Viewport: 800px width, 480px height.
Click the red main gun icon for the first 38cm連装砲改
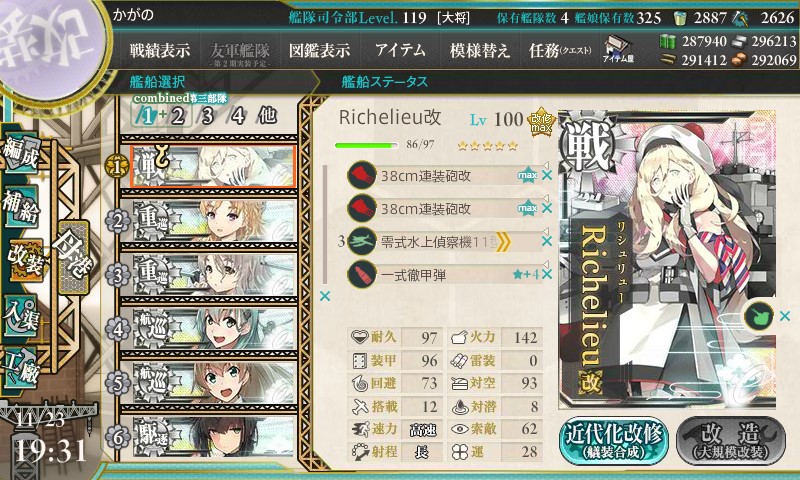point(362,175)
